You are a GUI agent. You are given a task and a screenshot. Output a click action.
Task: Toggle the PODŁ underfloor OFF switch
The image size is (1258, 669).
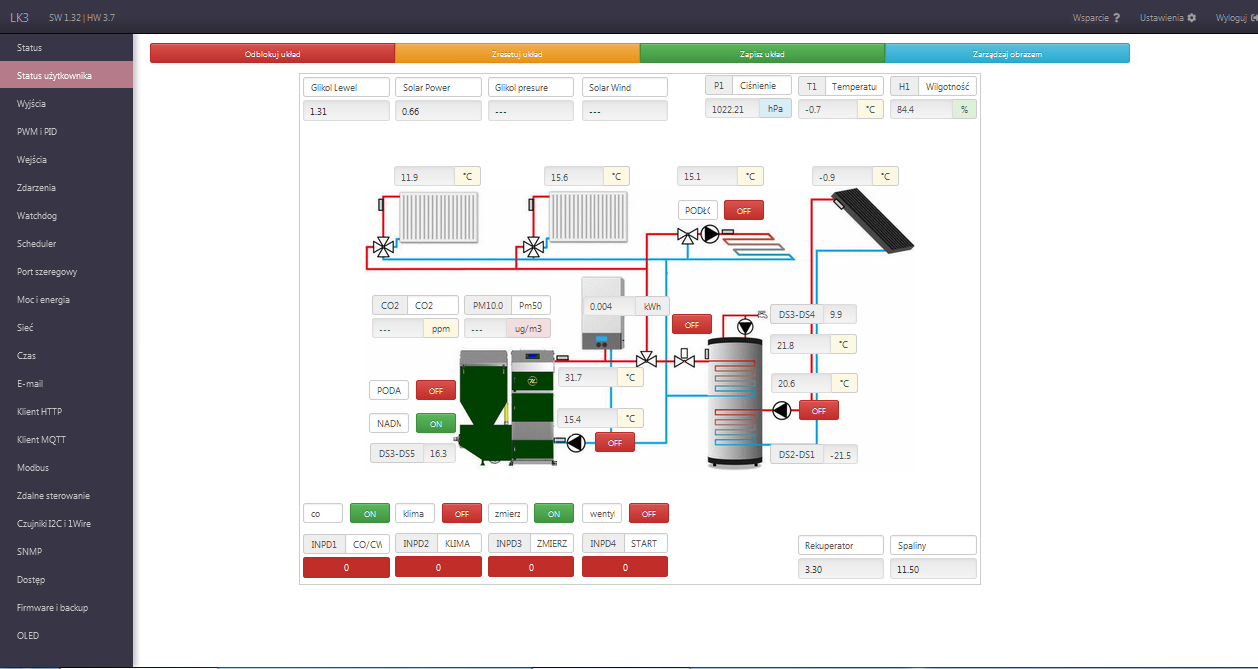tap(743, 210)
